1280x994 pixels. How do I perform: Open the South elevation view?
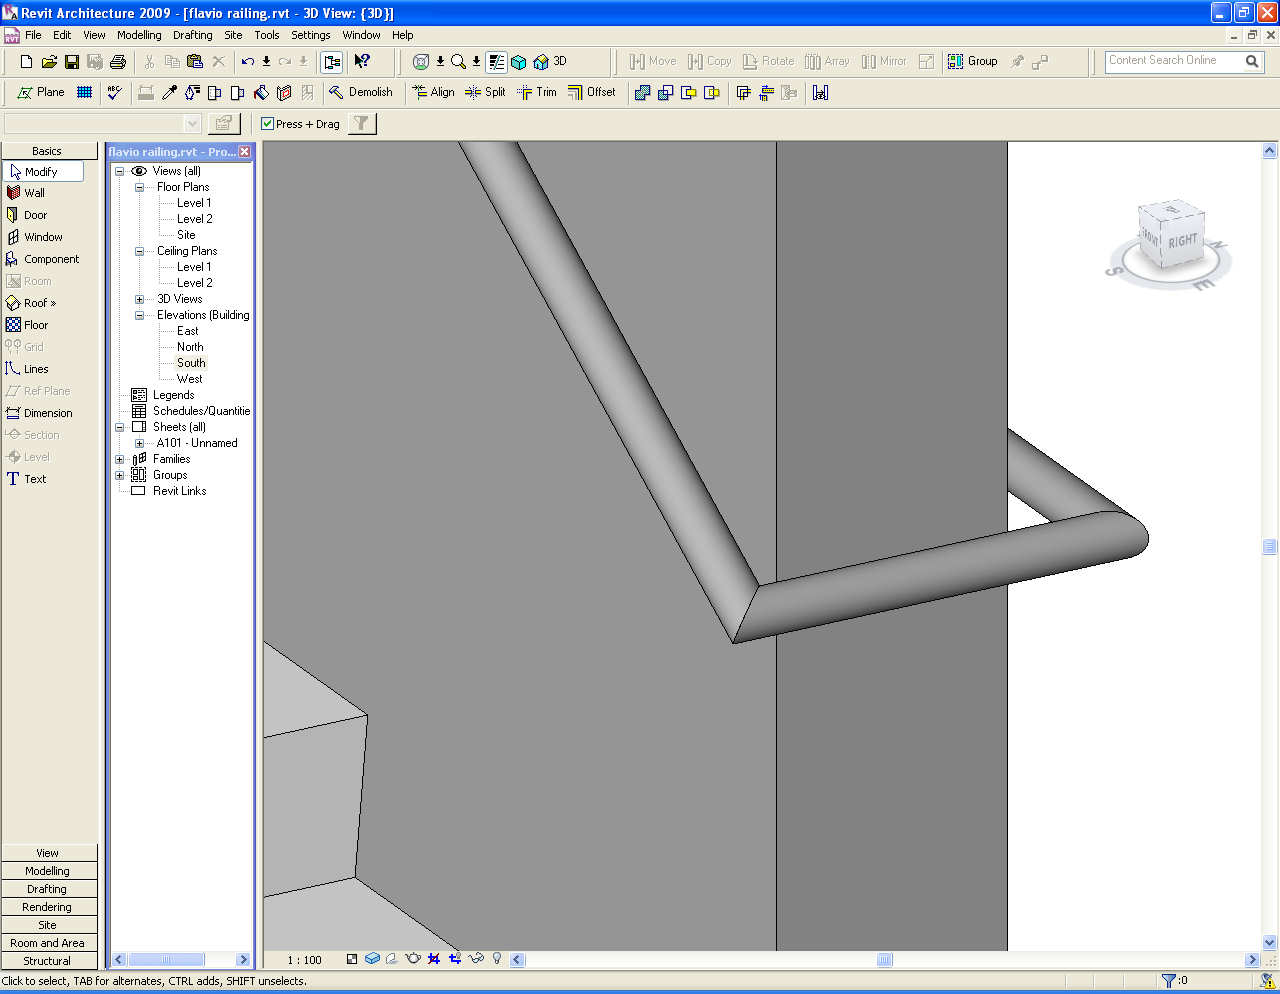pyautogui.click(x=191, y=363)
